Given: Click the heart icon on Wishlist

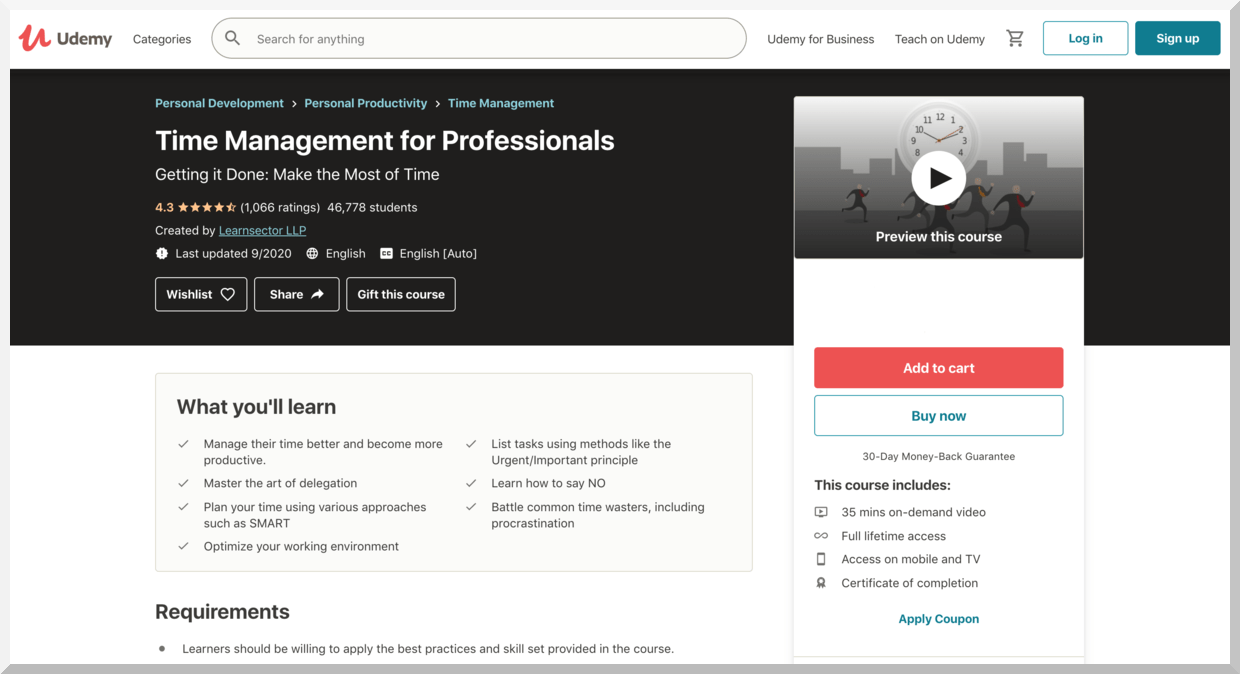Looking at the screenshot, I should 228,295.
